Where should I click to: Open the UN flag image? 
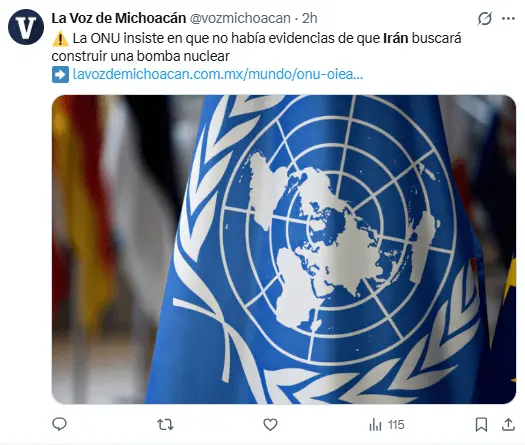coord(284,249)
